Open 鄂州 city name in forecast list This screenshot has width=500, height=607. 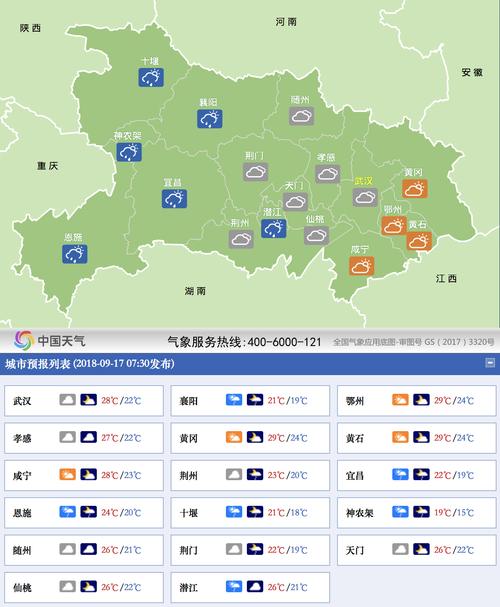[x=355, y=401]
